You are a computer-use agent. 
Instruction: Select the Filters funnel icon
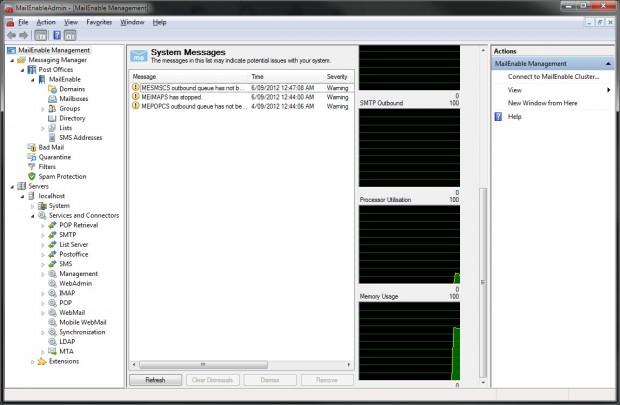coord(32,167)
